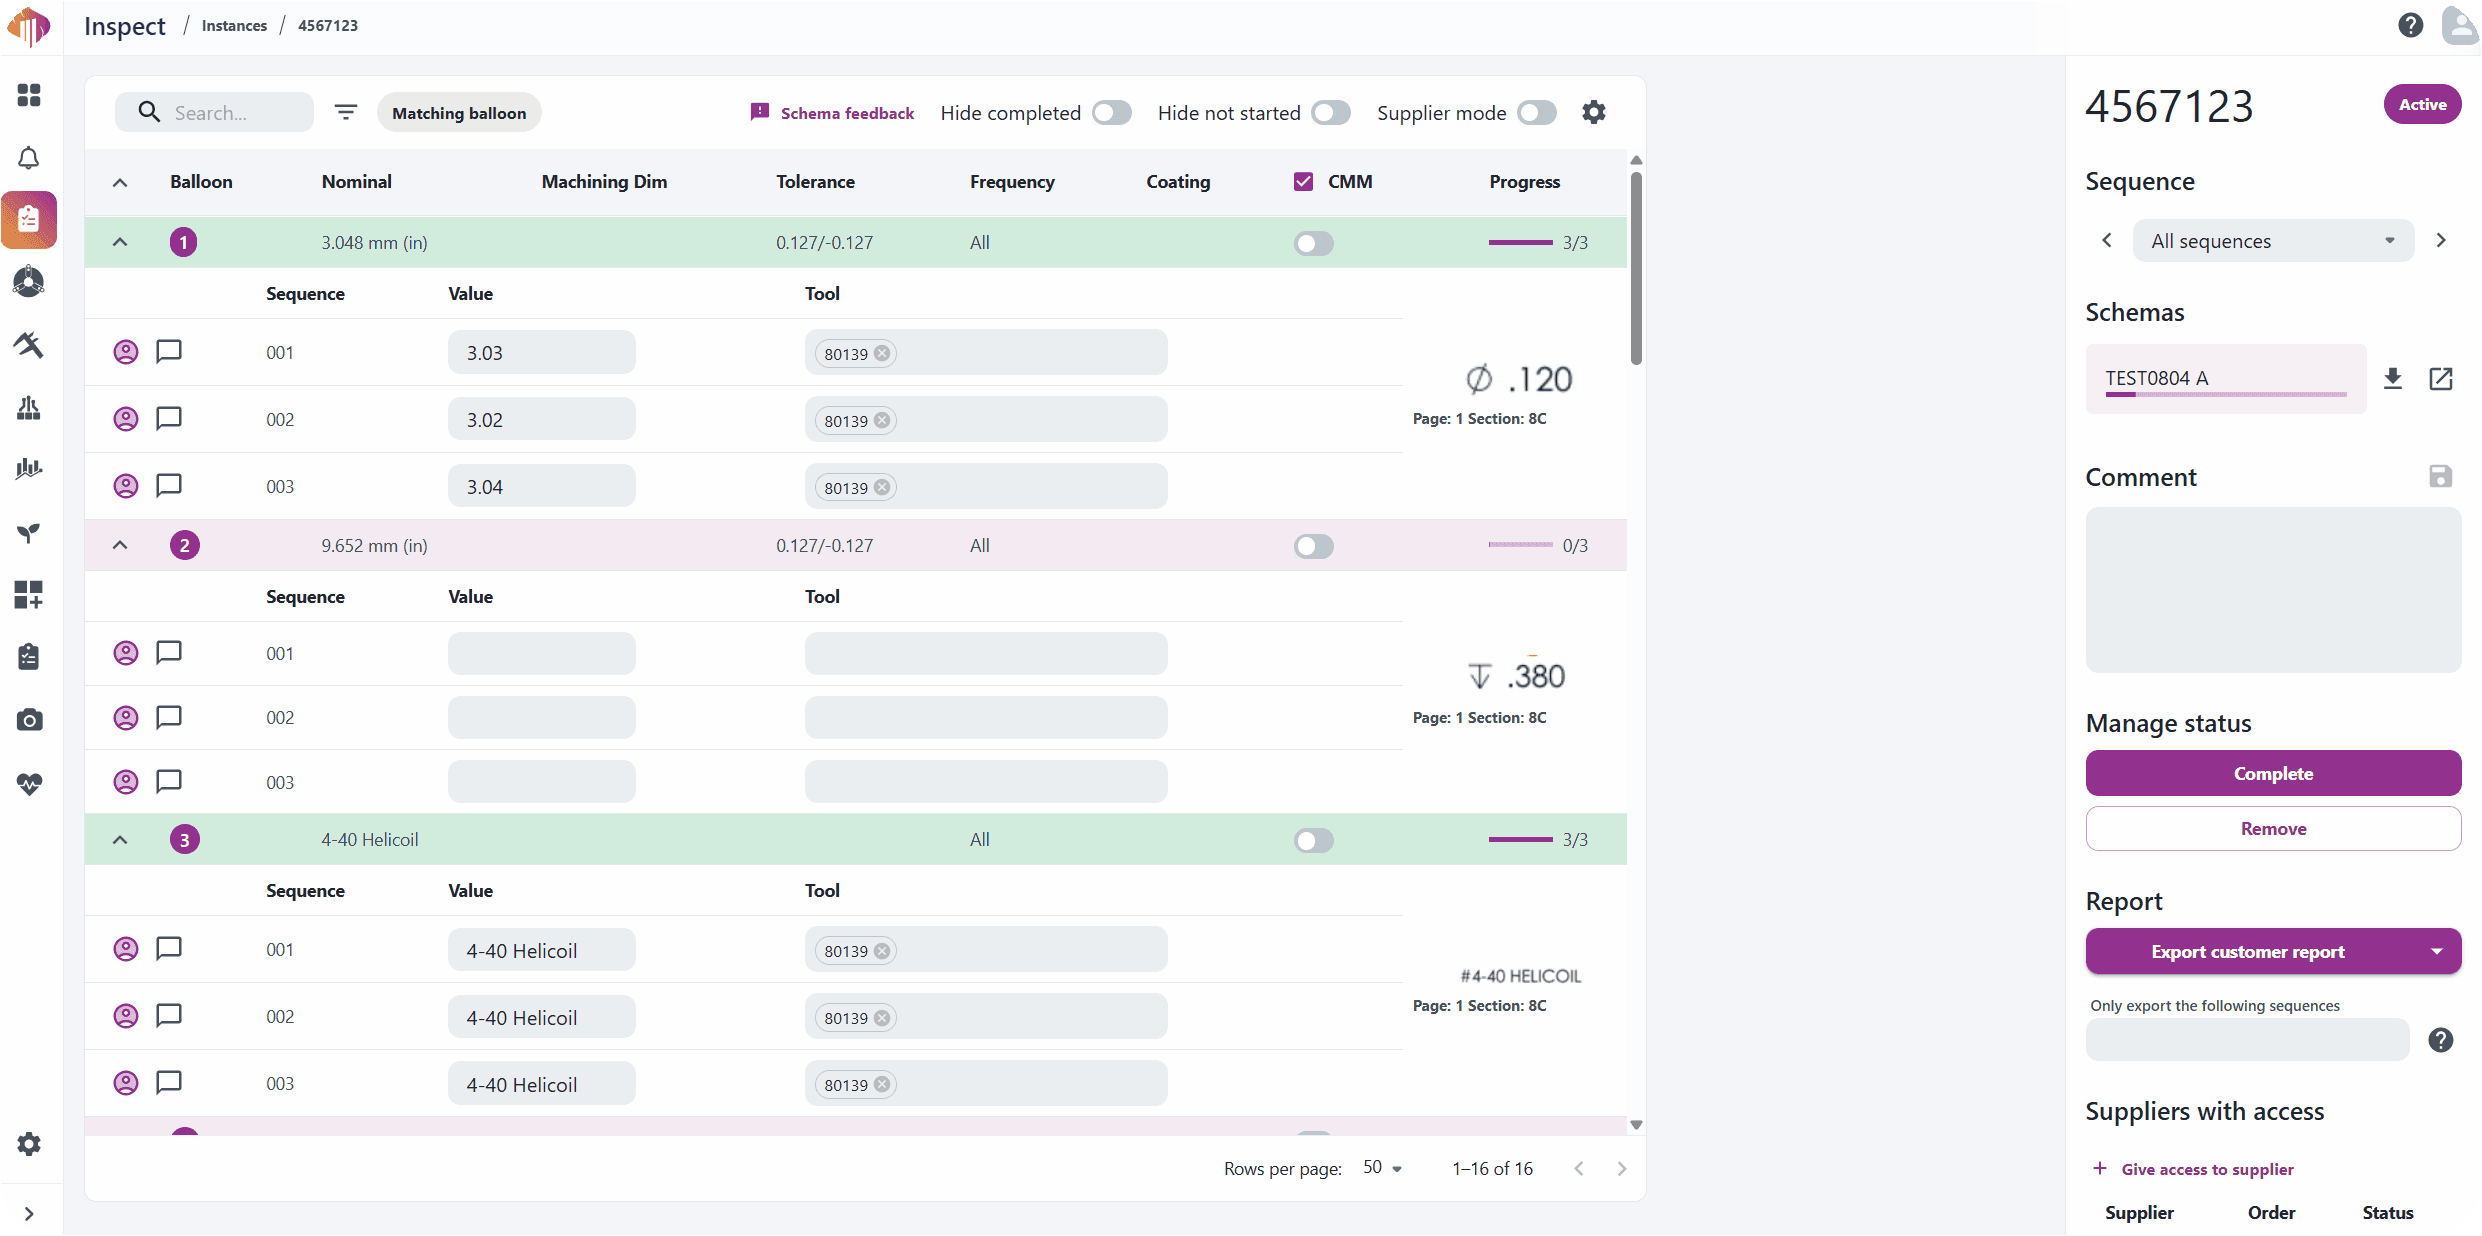Uncheck the CMM column checkbox

(1303, 181)
